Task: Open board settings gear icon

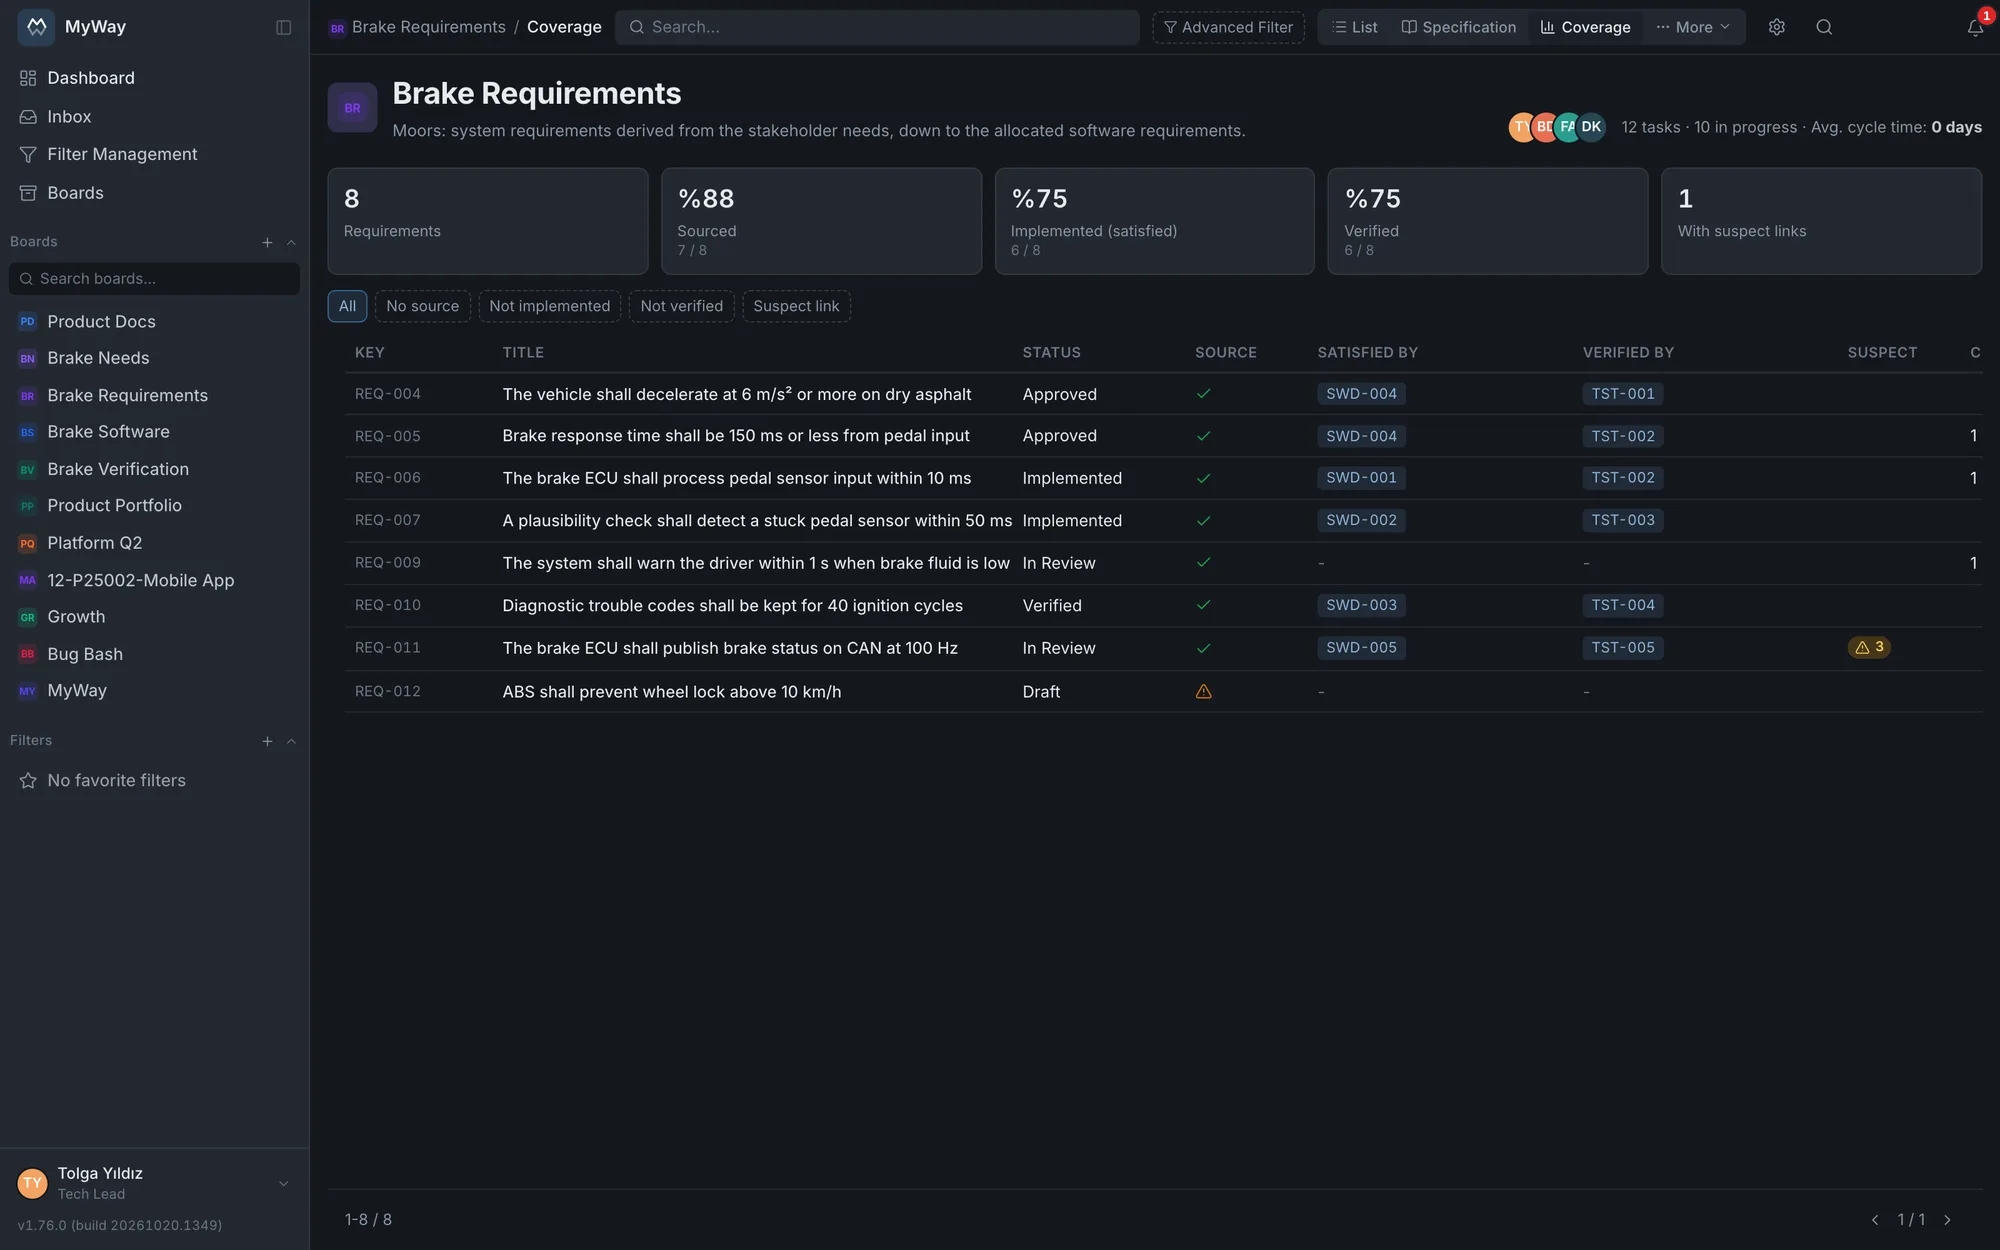Action: (x=1776, y=27)
